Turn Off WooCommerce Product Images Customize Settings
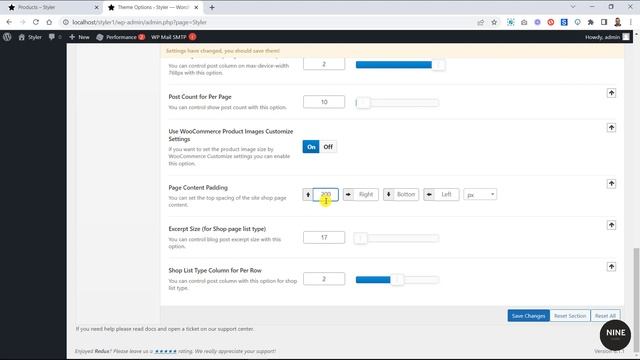This screenshot has width=640, height=360. (328, 147)
